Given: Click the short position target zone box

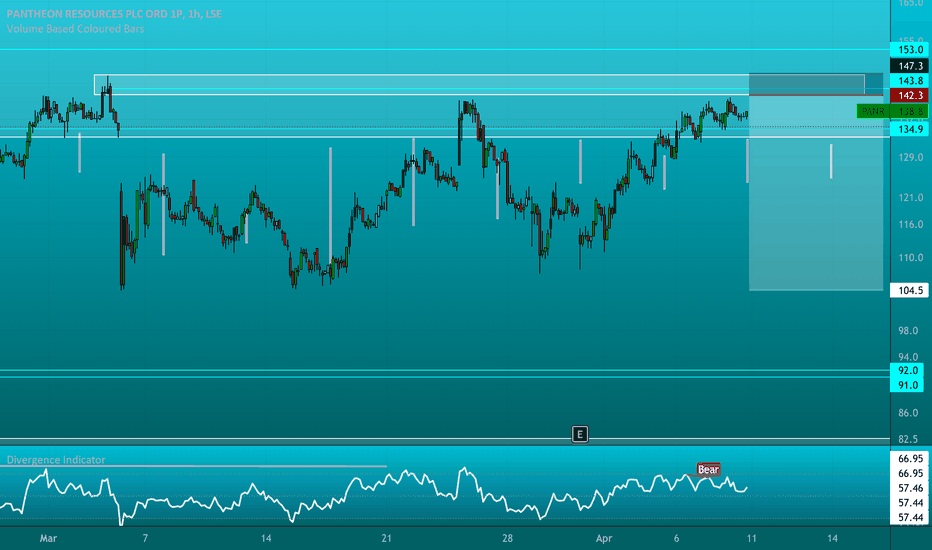Looking at the screenshot, I should coord(816,193).
